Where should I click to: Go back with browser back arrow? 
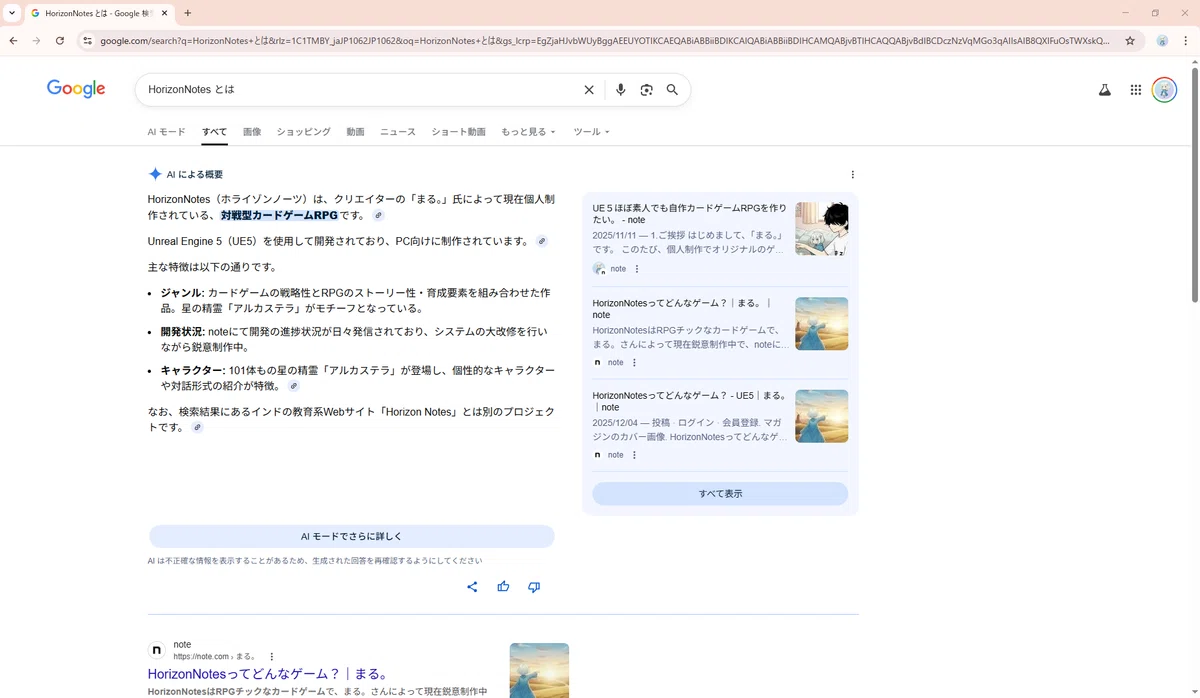13,41
